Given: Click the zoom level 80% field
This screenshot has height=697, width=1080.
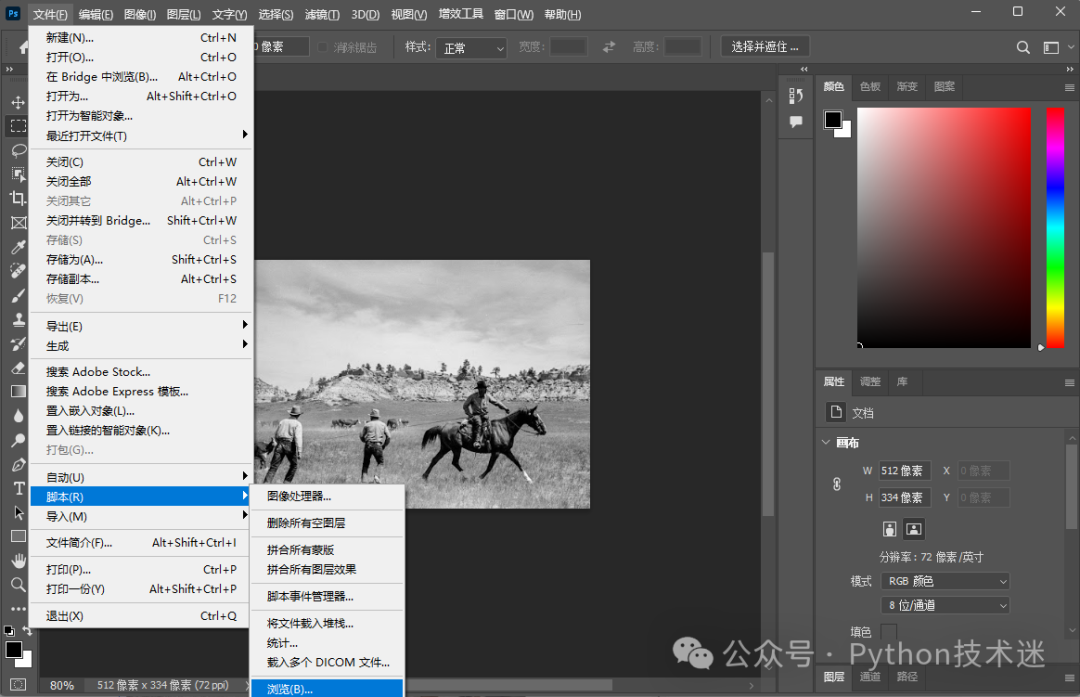Looking at the screenshot, I should click(62, 685).
